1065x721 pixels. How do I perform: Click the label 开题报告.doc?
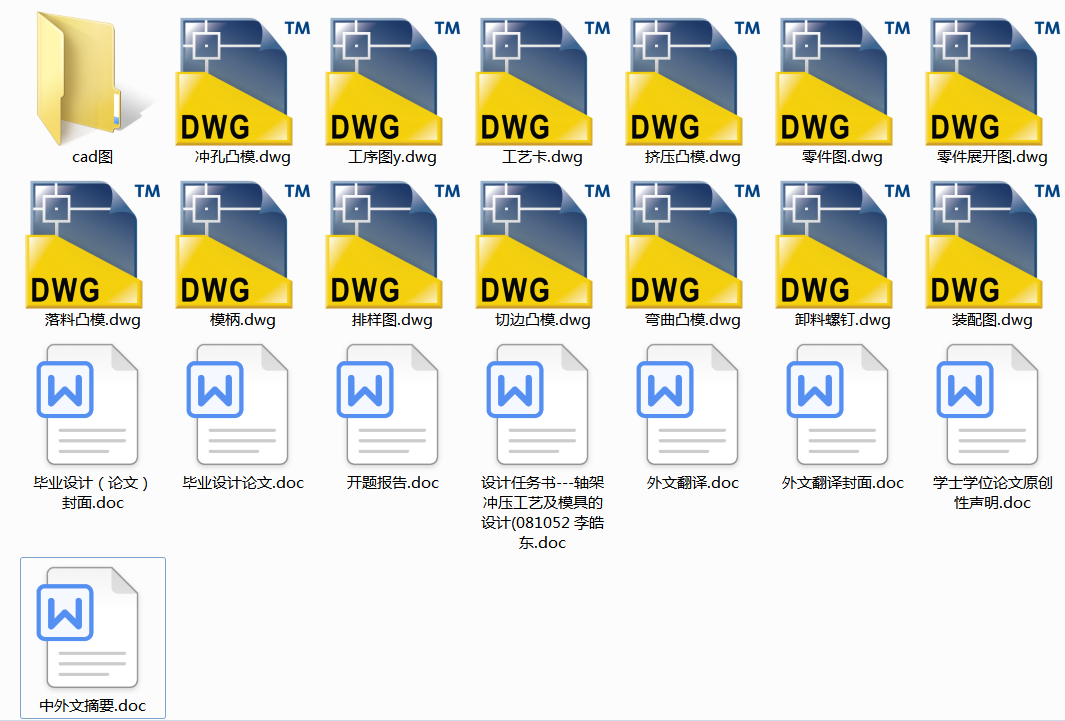(x=393, y=483)
